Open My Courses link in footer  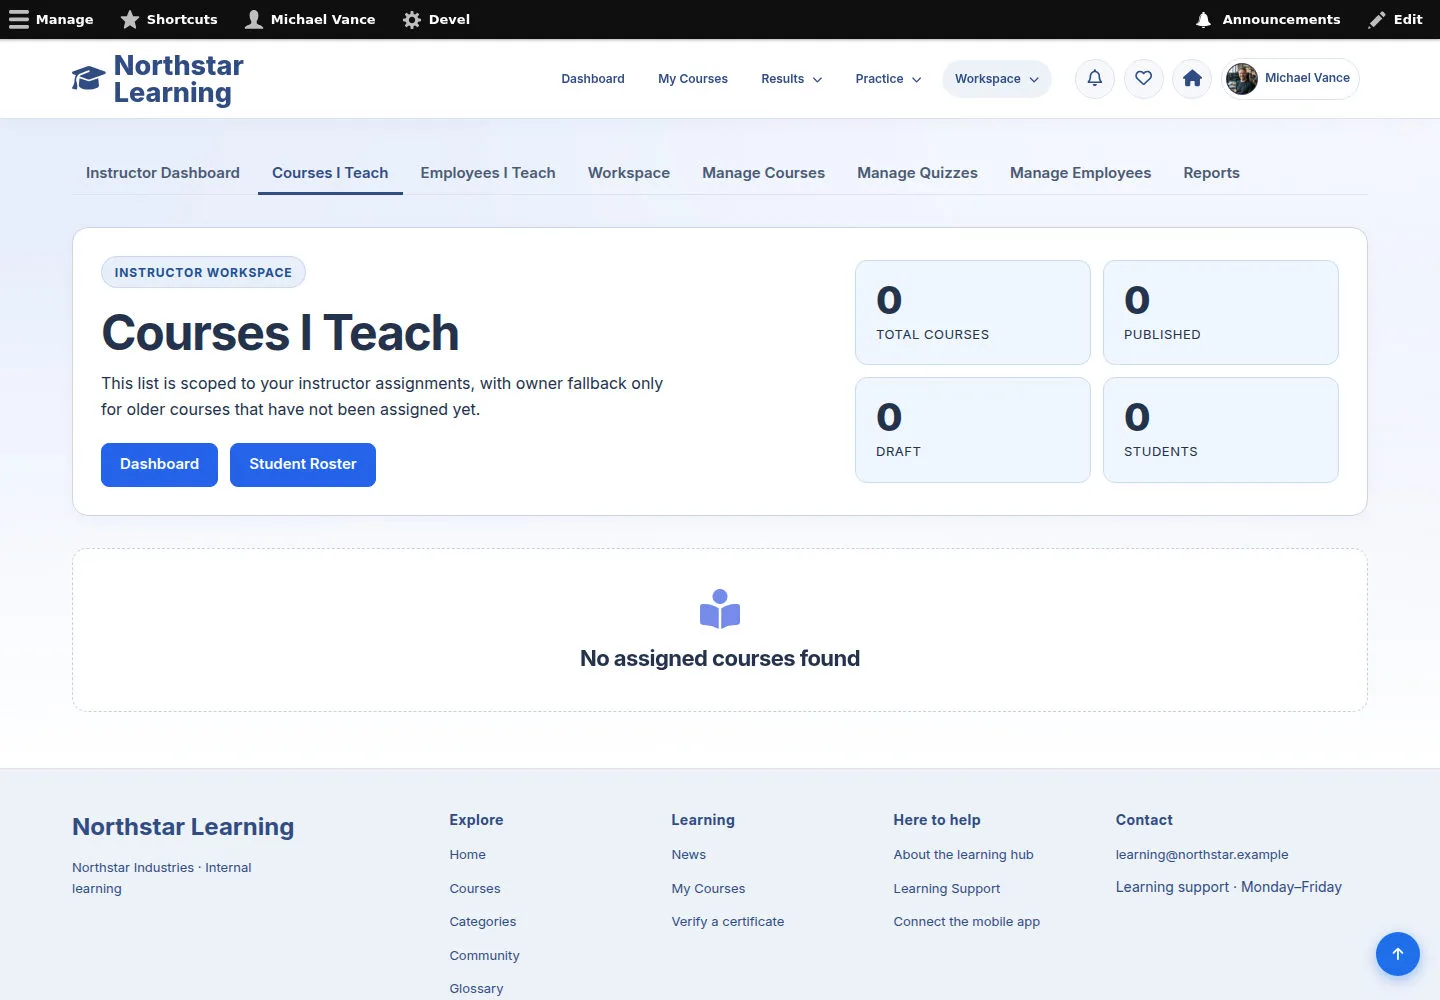pyautogui.click(x=709, y=889)
